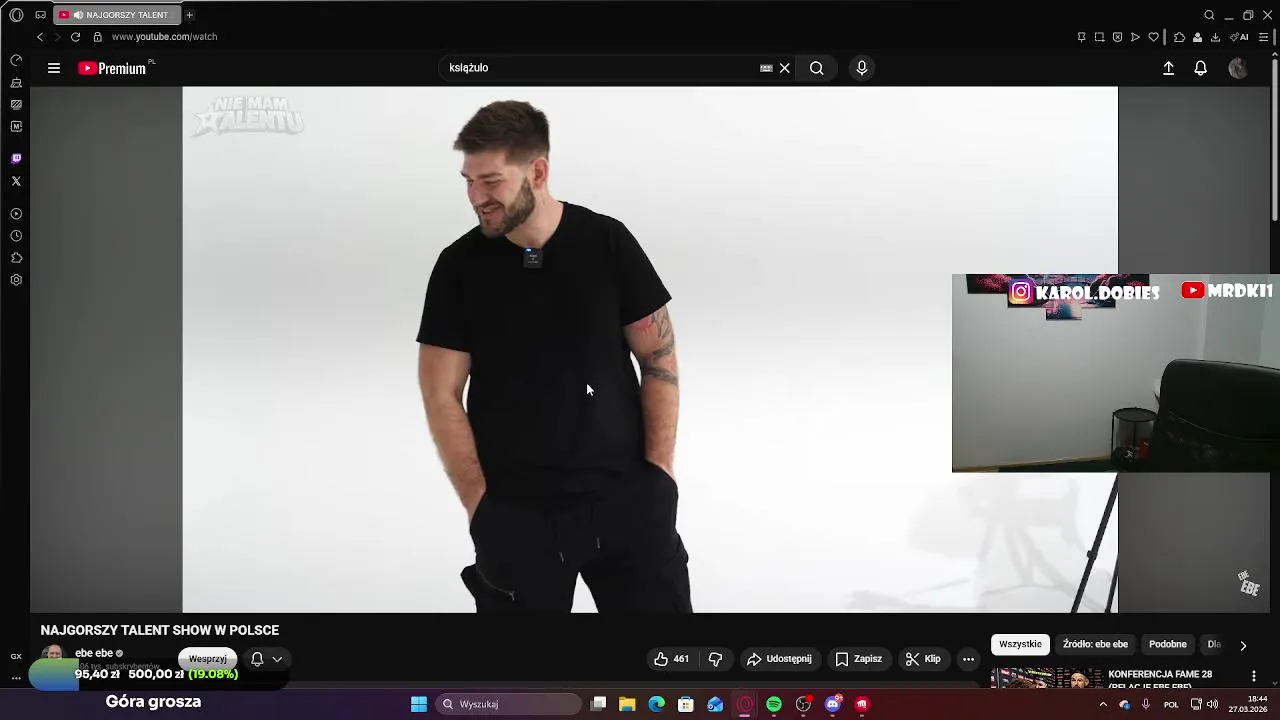Click the Wesprzyj support button
Viewport: 1280px width, 720px height.
point(208,659)
